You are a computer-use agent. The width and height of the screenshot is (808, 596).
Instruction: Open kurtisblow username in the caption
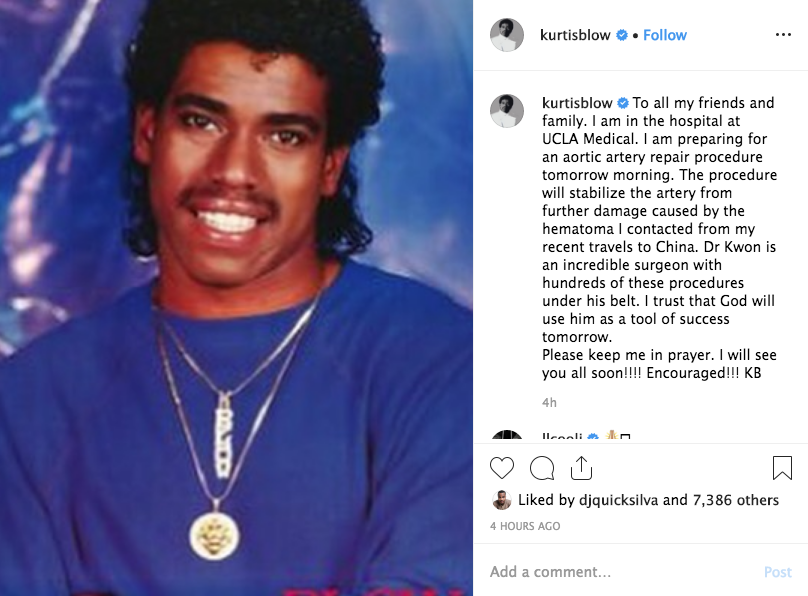577,103
